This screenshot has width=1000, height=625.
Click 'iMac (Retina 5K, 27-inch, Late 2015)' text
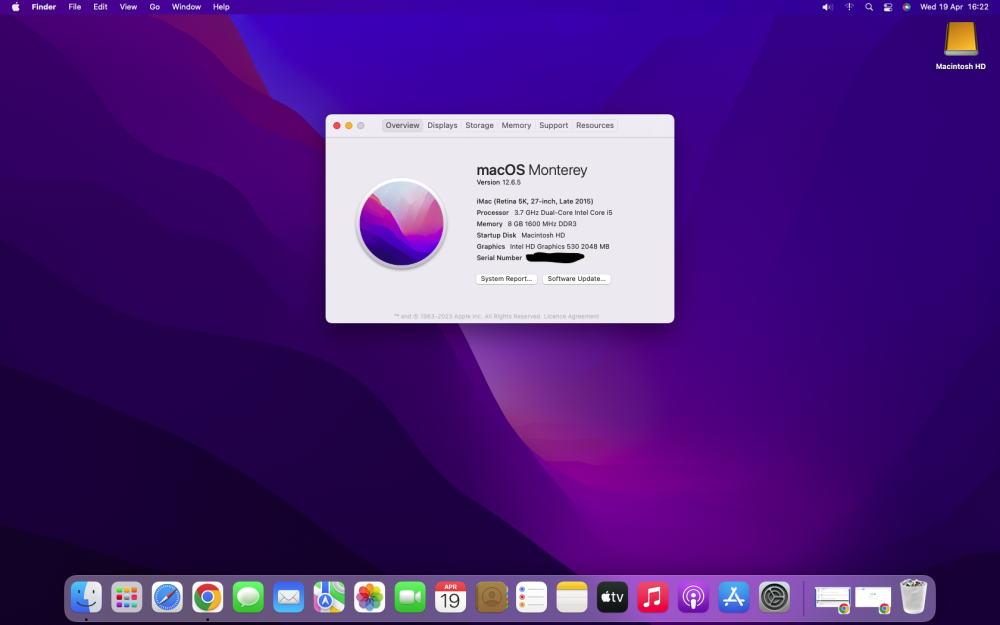(534, 201)
